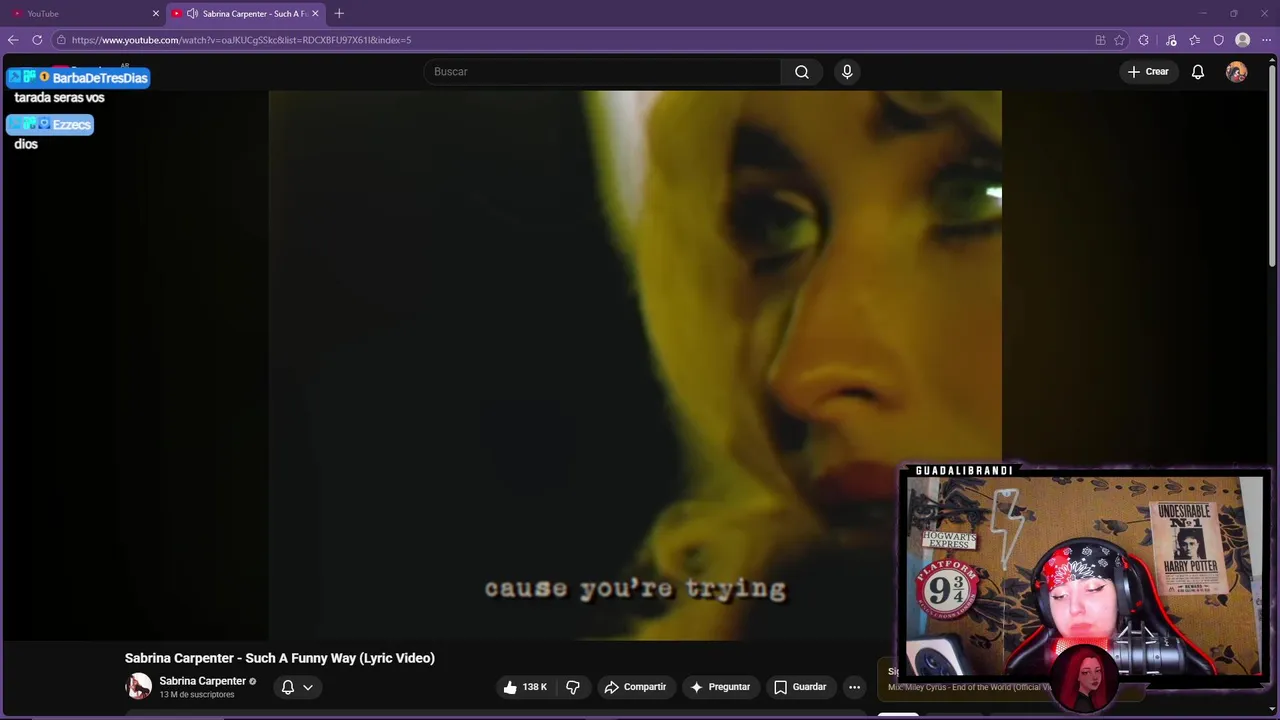Open the media control music icon

point(1171,40)
